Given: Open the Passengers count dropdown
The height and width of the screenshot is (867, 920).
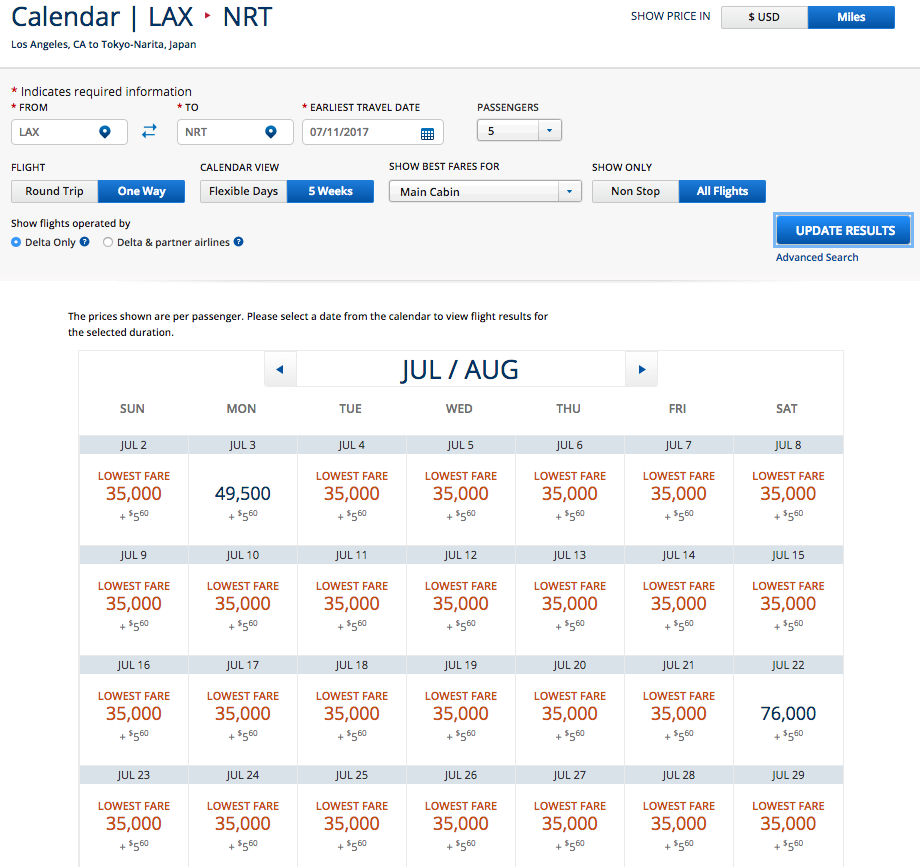Looking at the screenshot, I should [520, 131].
